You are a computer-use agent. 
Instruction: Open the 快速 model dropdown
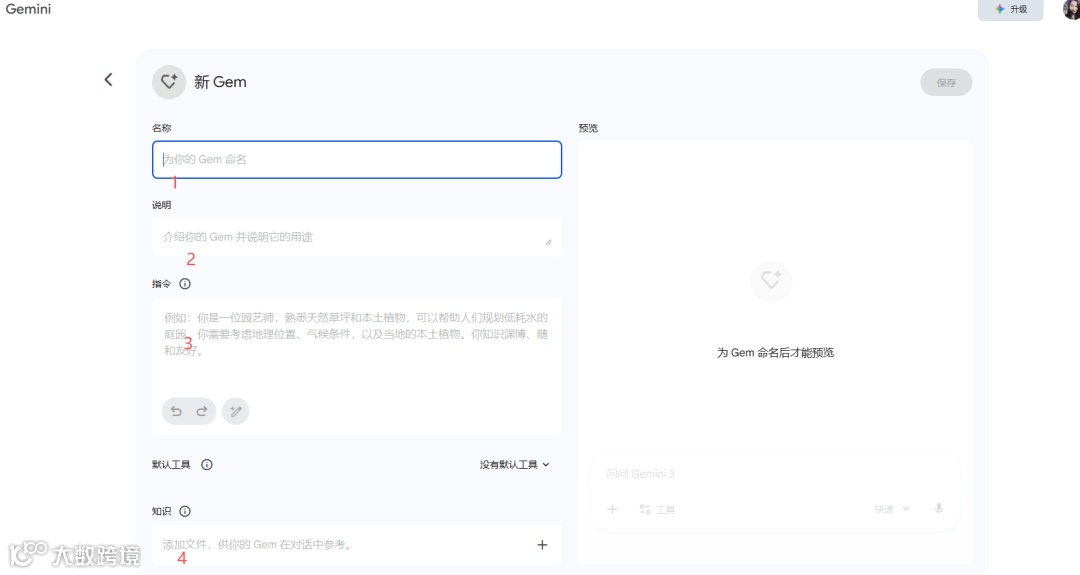892,509
